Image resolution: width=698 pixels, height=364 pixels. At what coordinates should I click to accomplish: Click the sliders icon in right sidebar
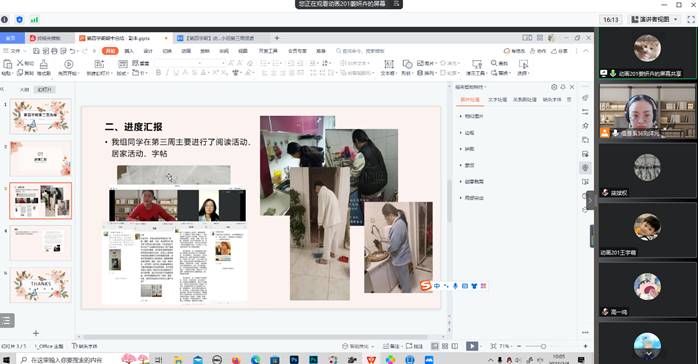[585, 112]
